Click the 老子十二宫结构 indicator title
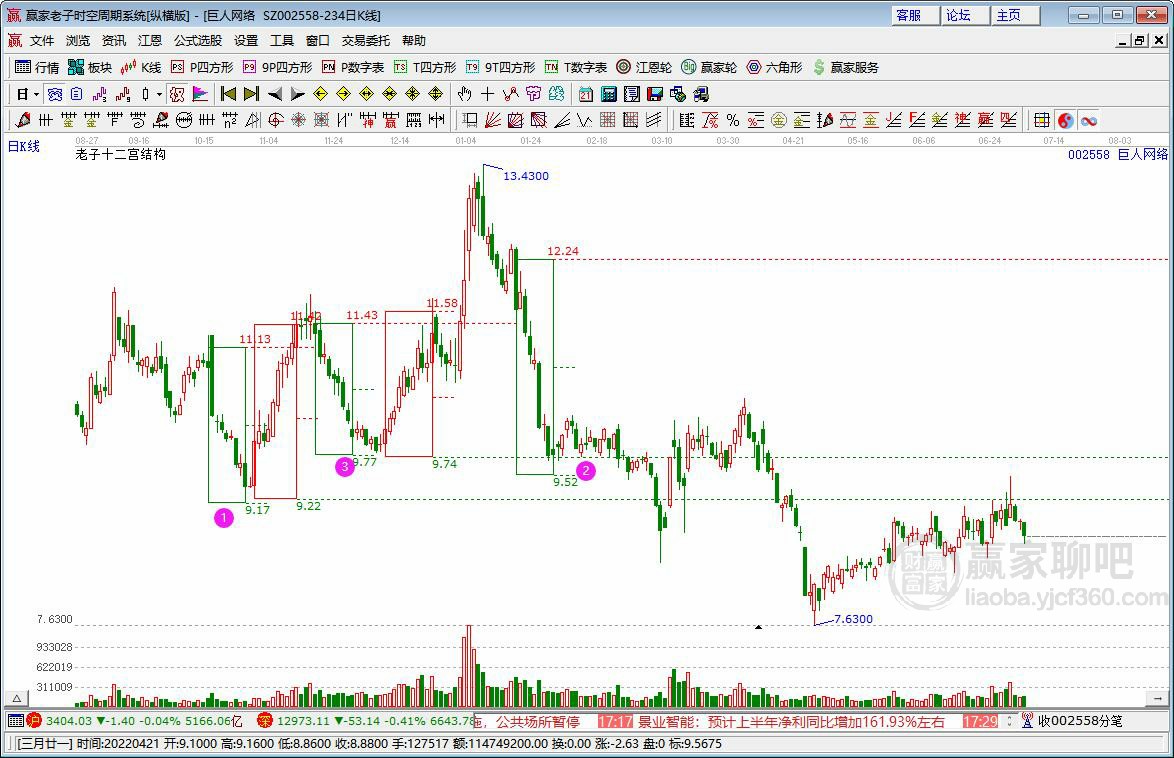Image resolution: width=1174 pixels, height=758 pixels. [121, 154]
